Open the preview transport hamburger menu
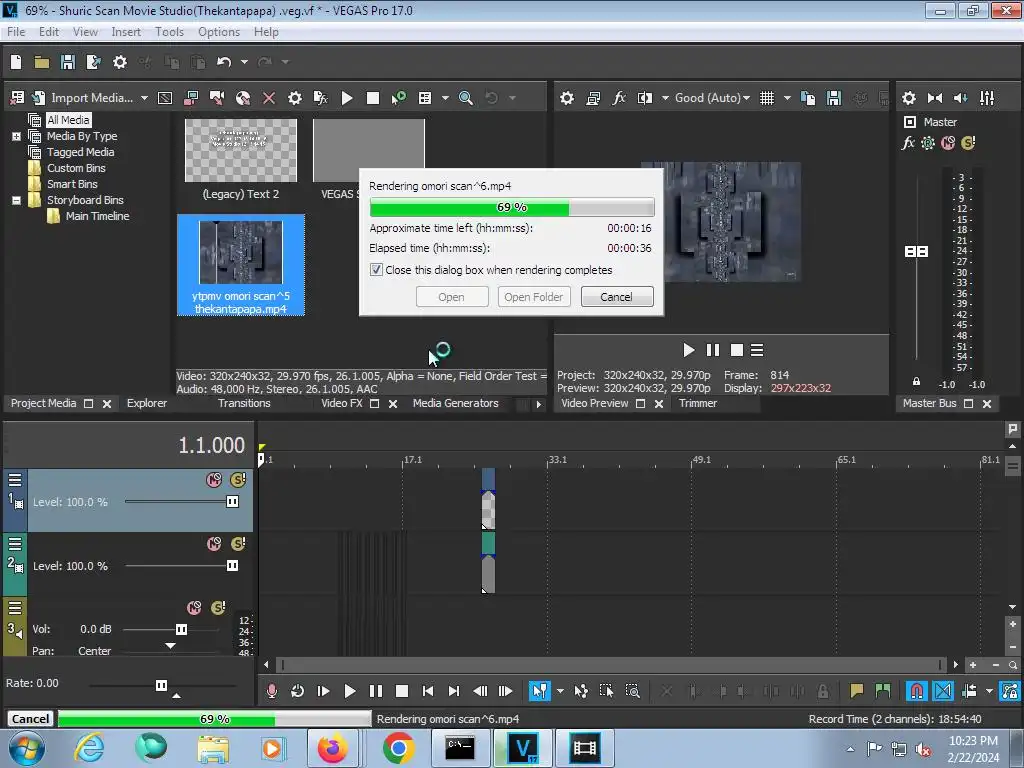The image size is (1024, 768). [757, 351]
